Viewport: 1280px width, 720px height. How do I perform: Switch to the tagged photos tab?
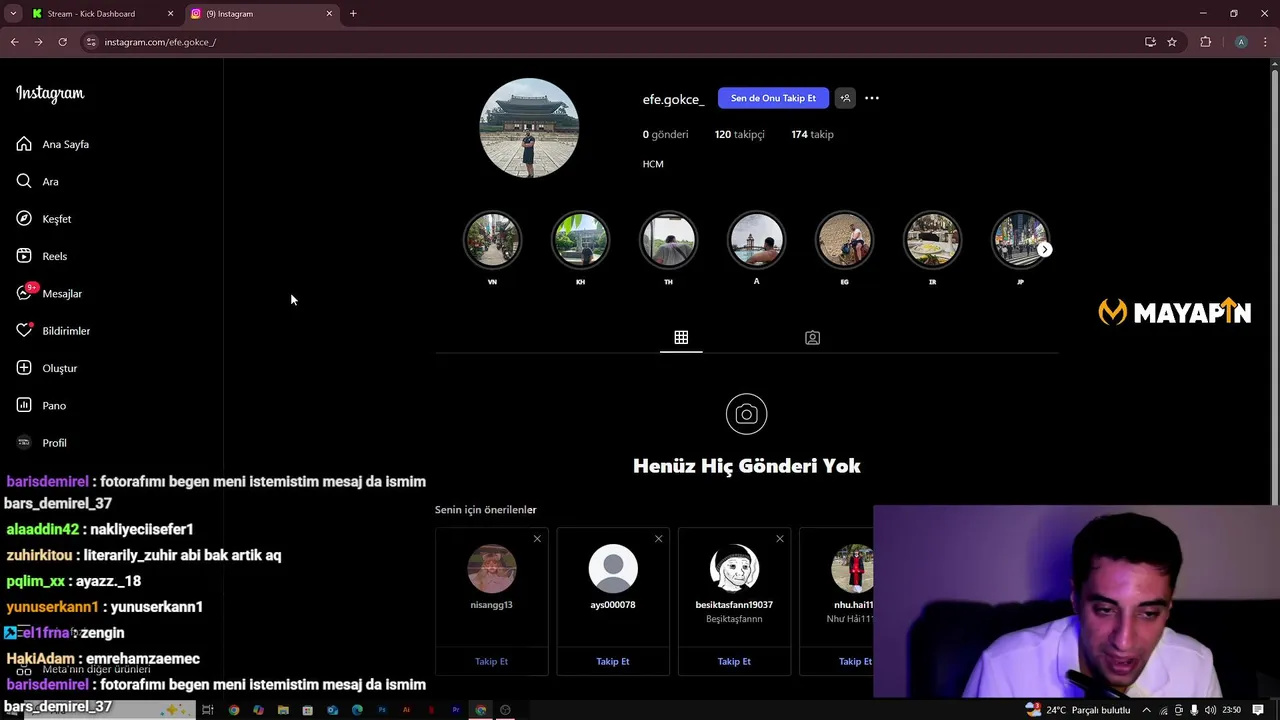(x=812, y=338)
